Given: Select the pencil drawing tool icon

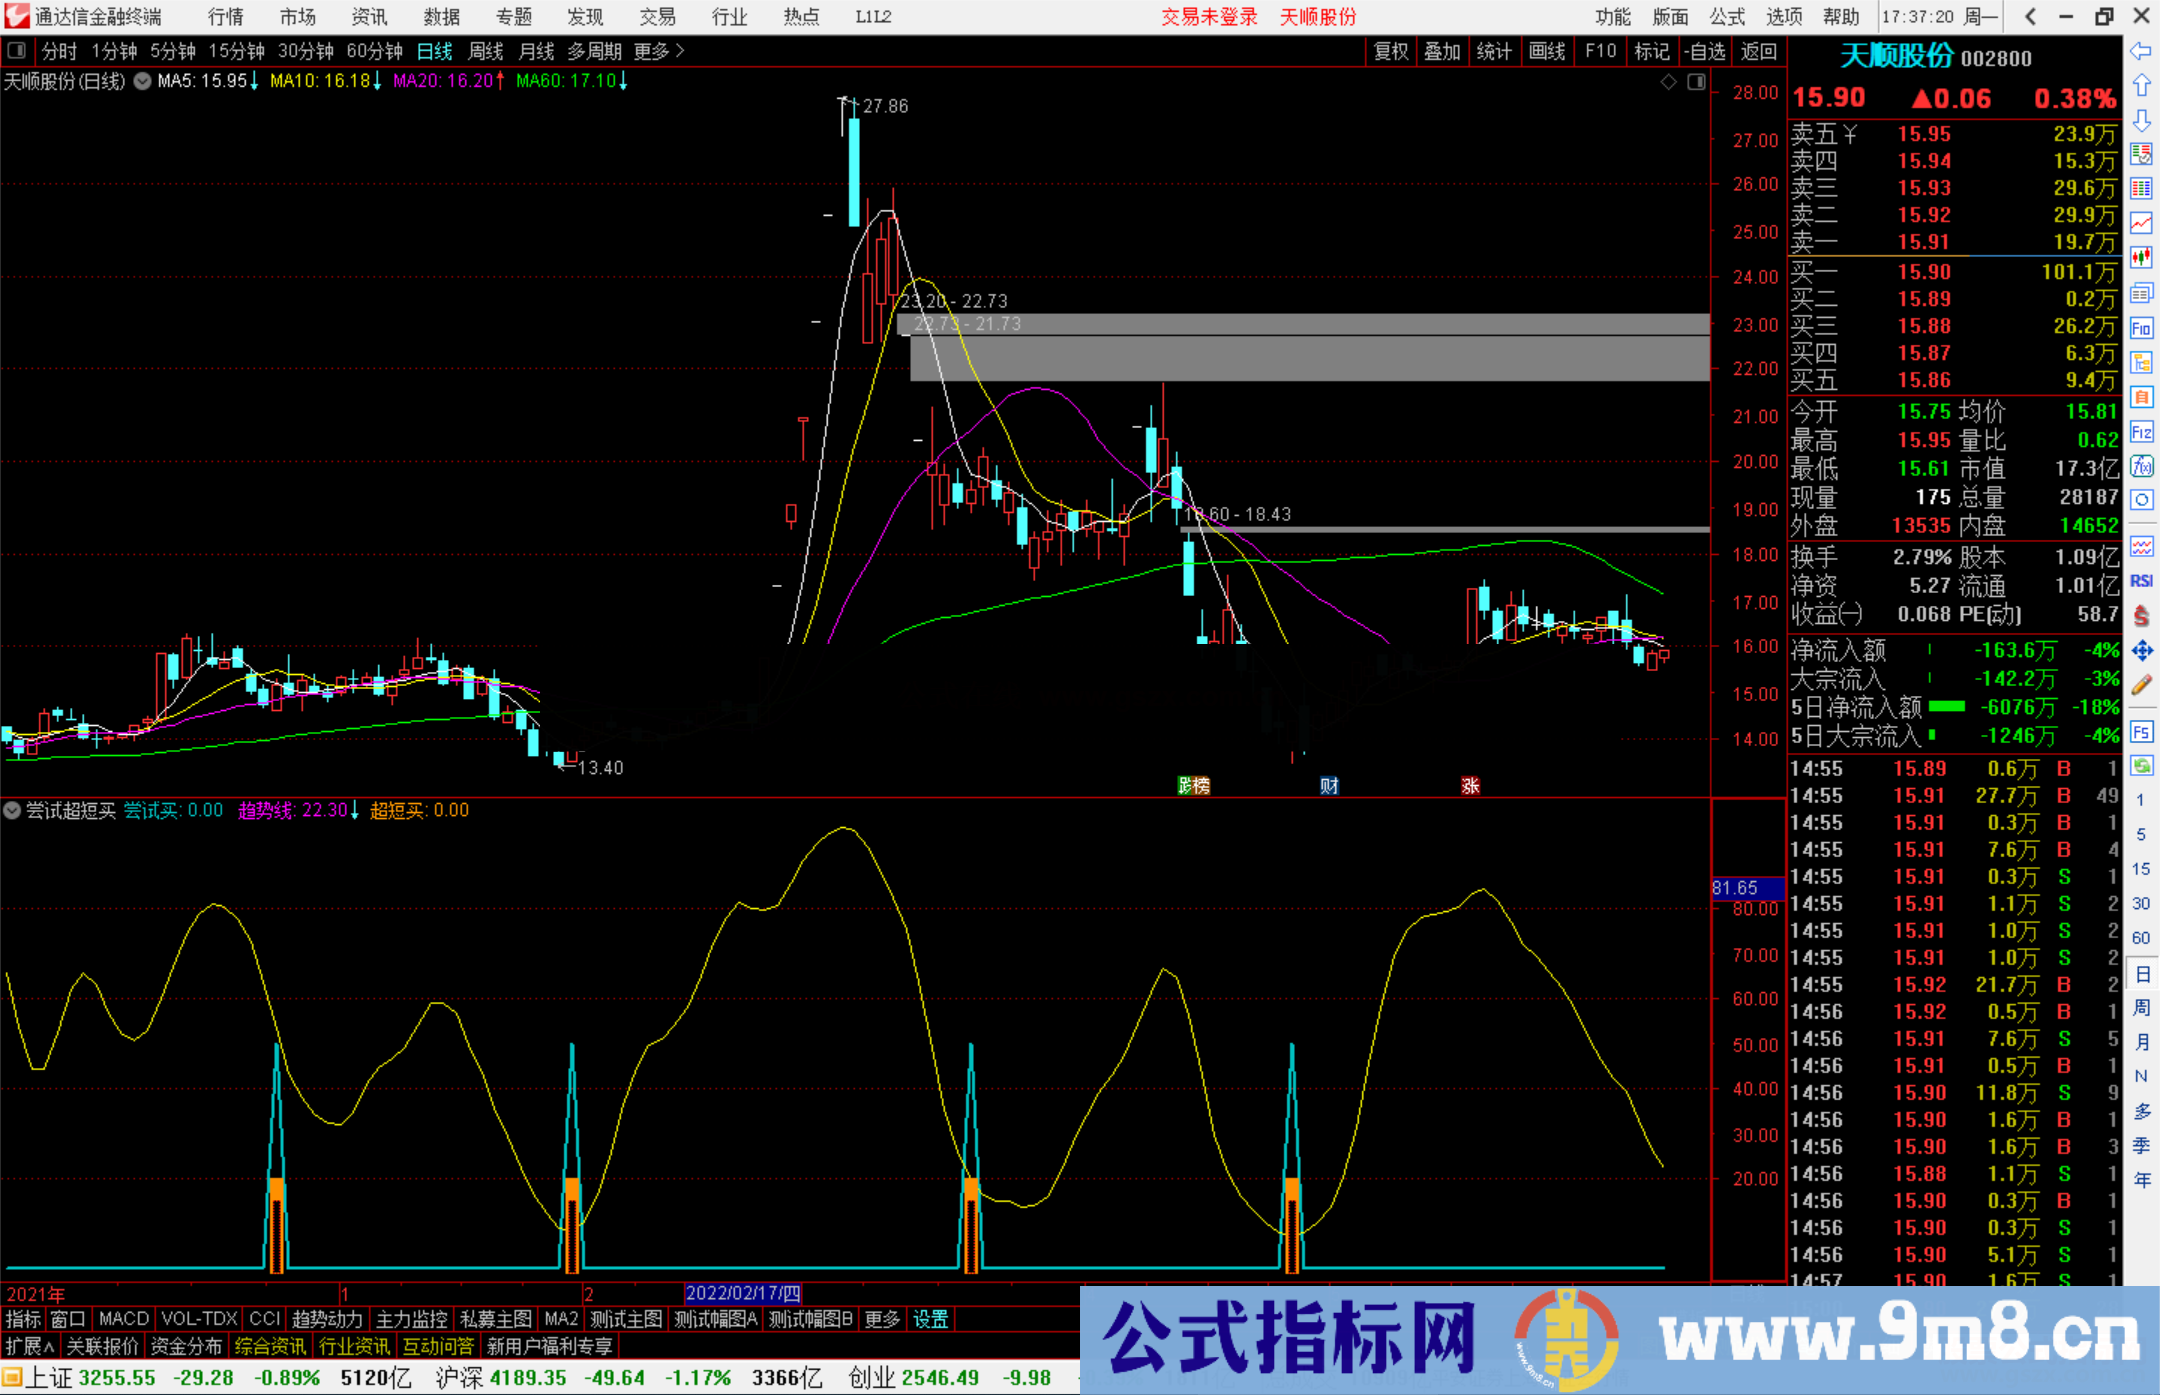Looking at the screenshot, I should [x=2141, y=685].
